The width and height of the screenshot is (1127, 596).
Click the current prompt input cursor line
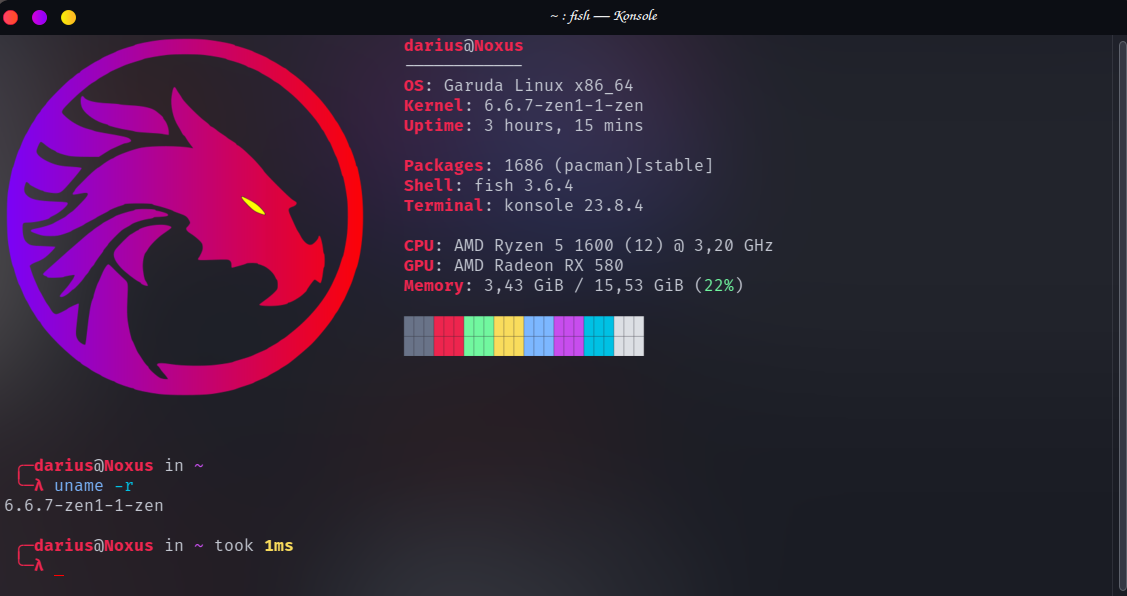[42, 567]
